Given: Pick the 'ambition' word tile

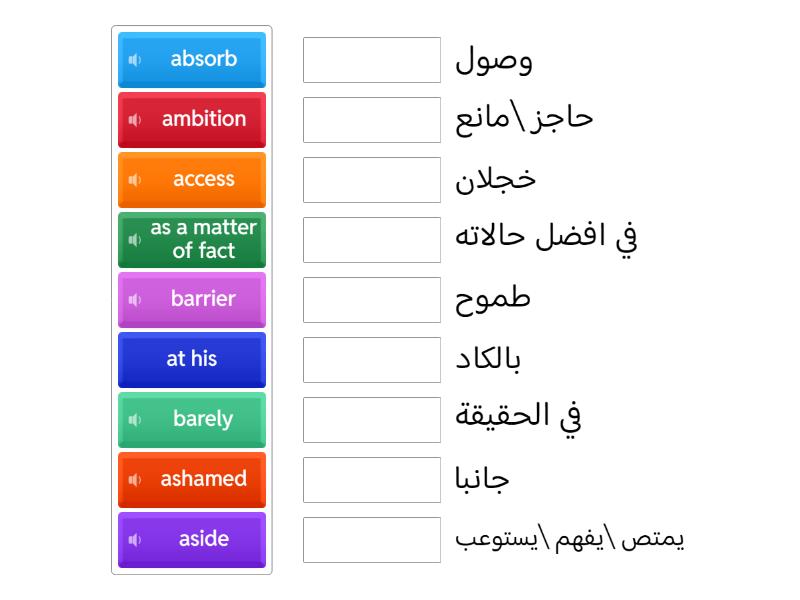Looking at the screenshot, I should pos(203,119).
